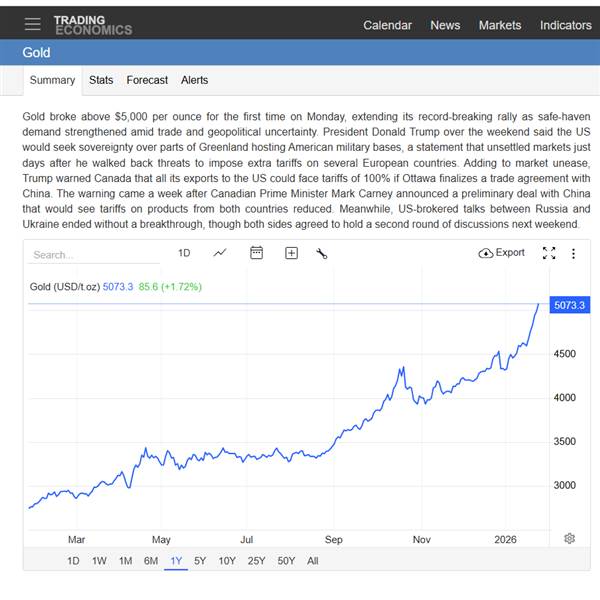Switch chart range to All

[313, 561]
